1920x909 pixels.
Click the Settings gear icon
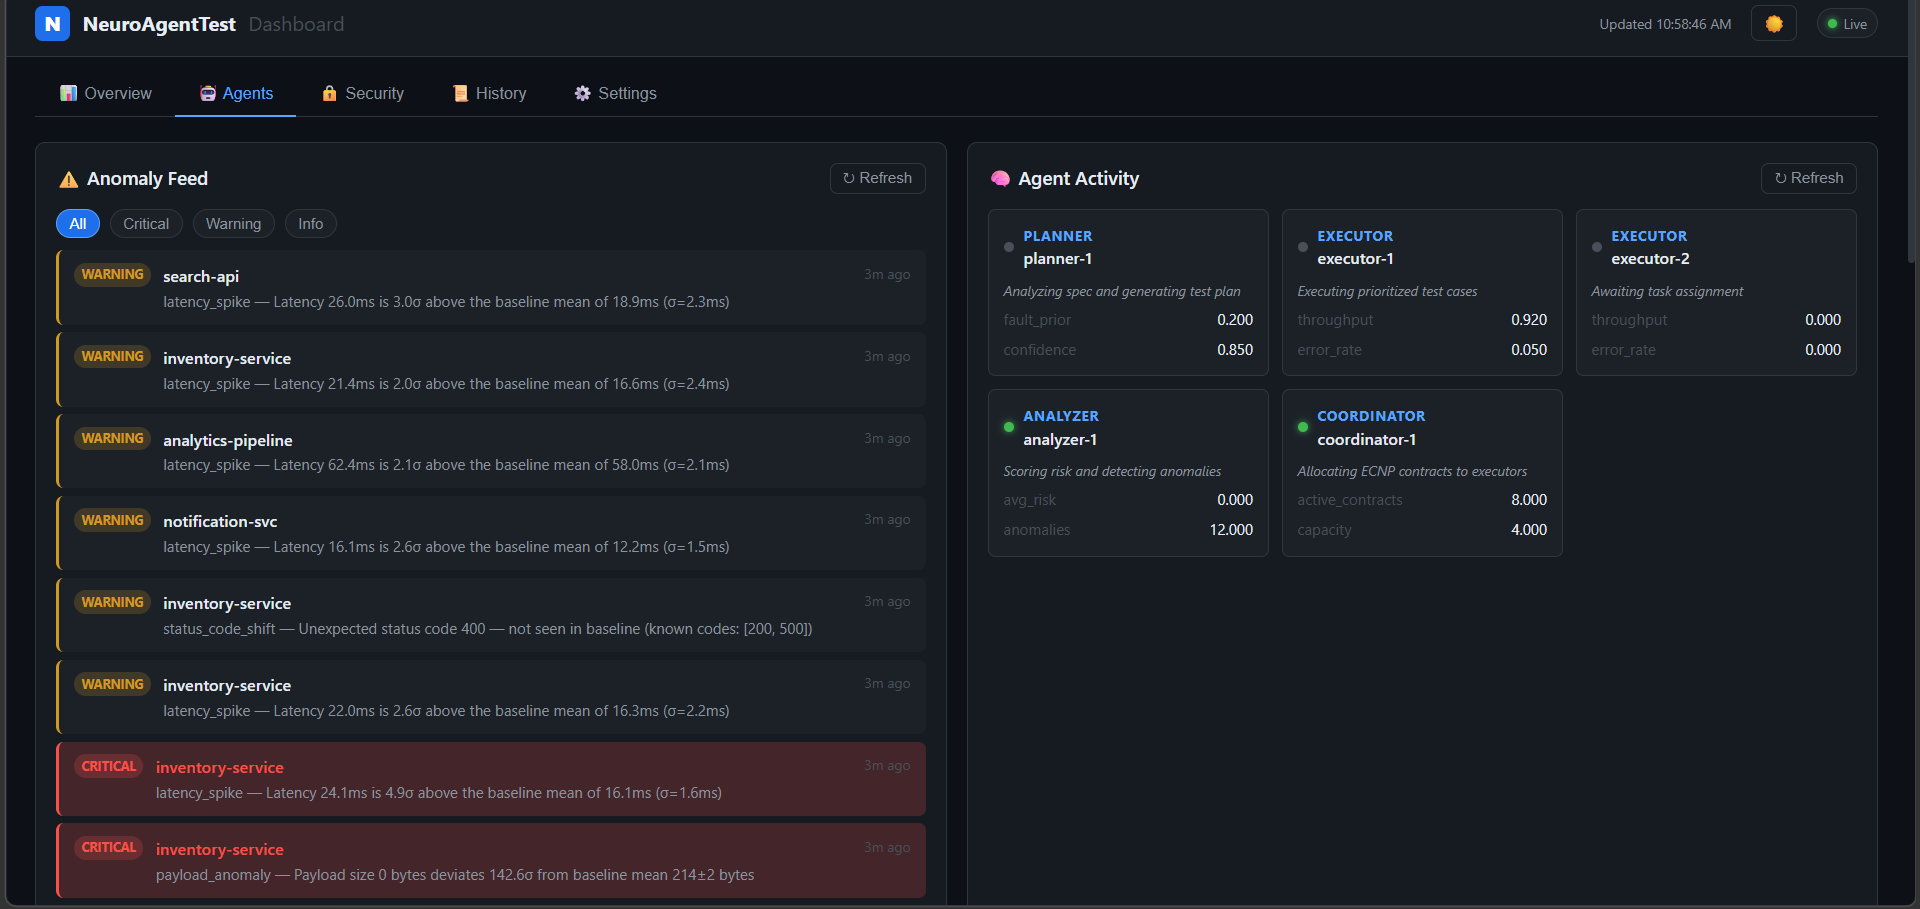(x=583, y=93)
